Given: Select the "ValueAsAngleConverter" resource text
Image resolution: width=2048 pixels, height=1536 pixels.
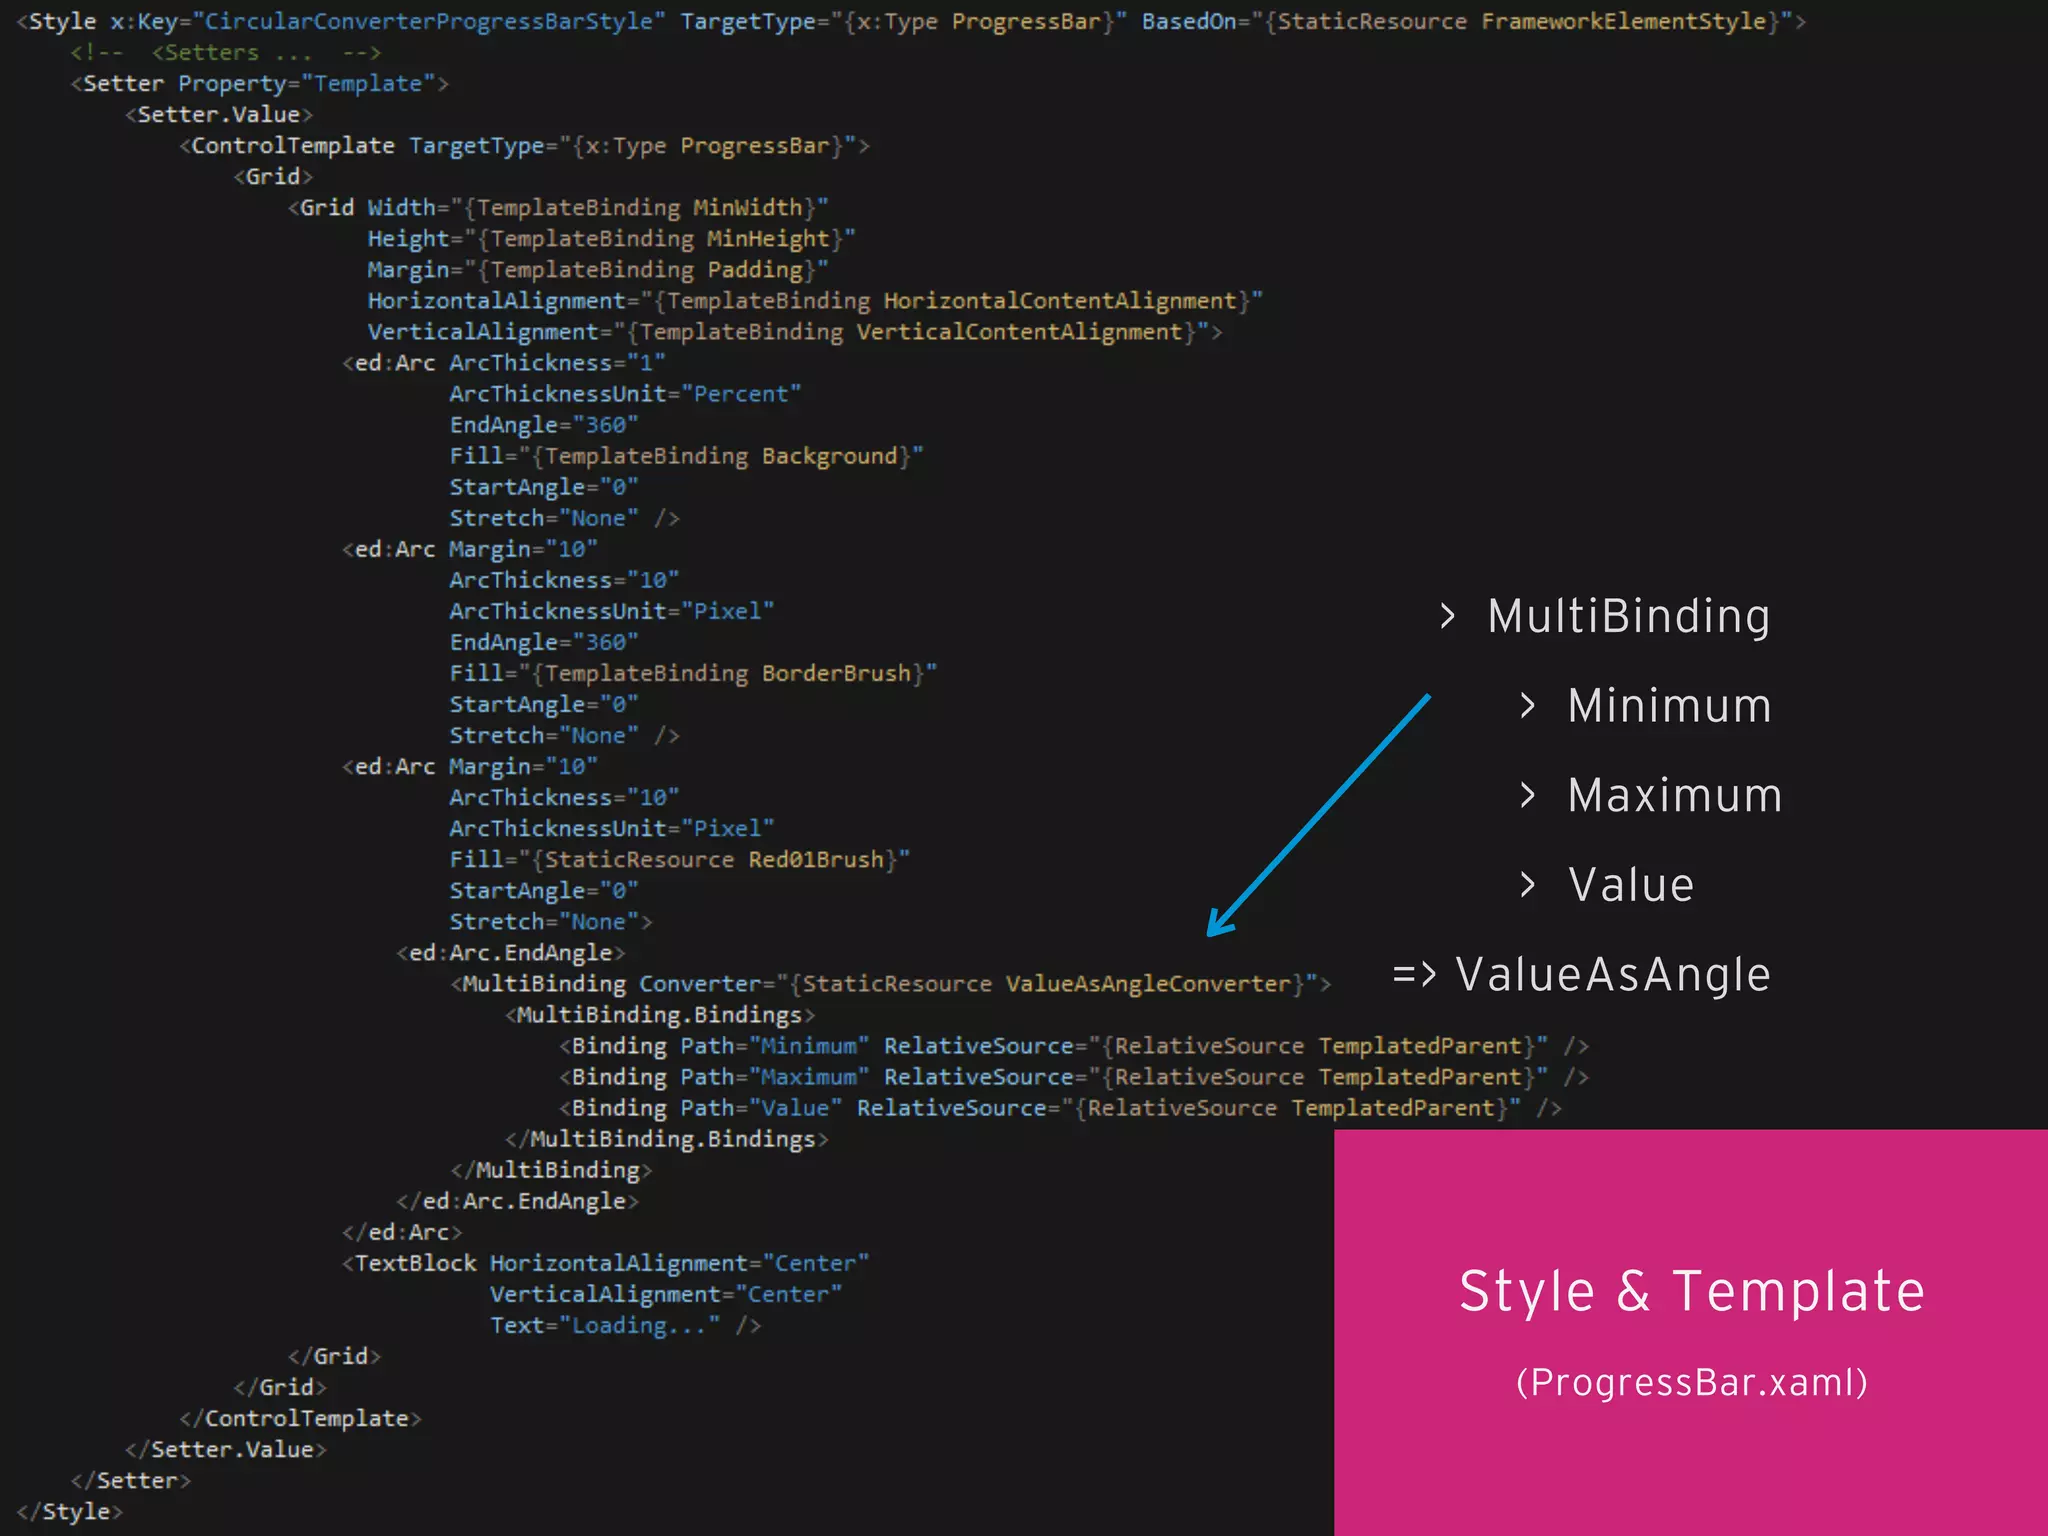Looking at the screenshot, I should (x=1148, y=984).
